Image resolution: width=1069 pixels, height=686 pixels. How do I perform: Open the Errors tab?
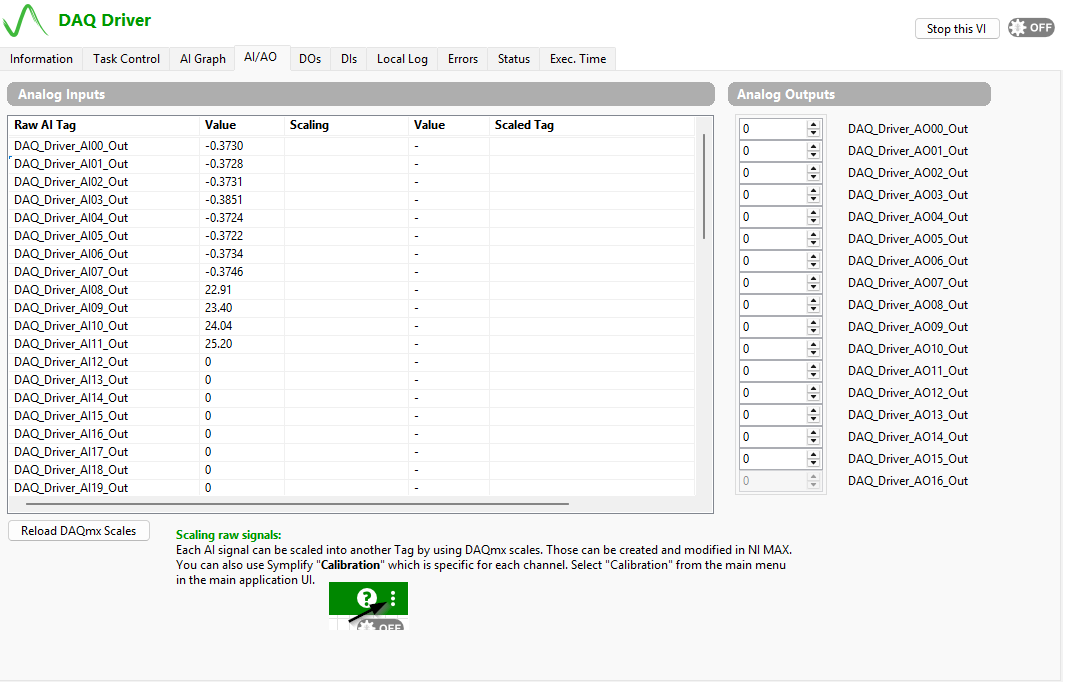[462, 59]
